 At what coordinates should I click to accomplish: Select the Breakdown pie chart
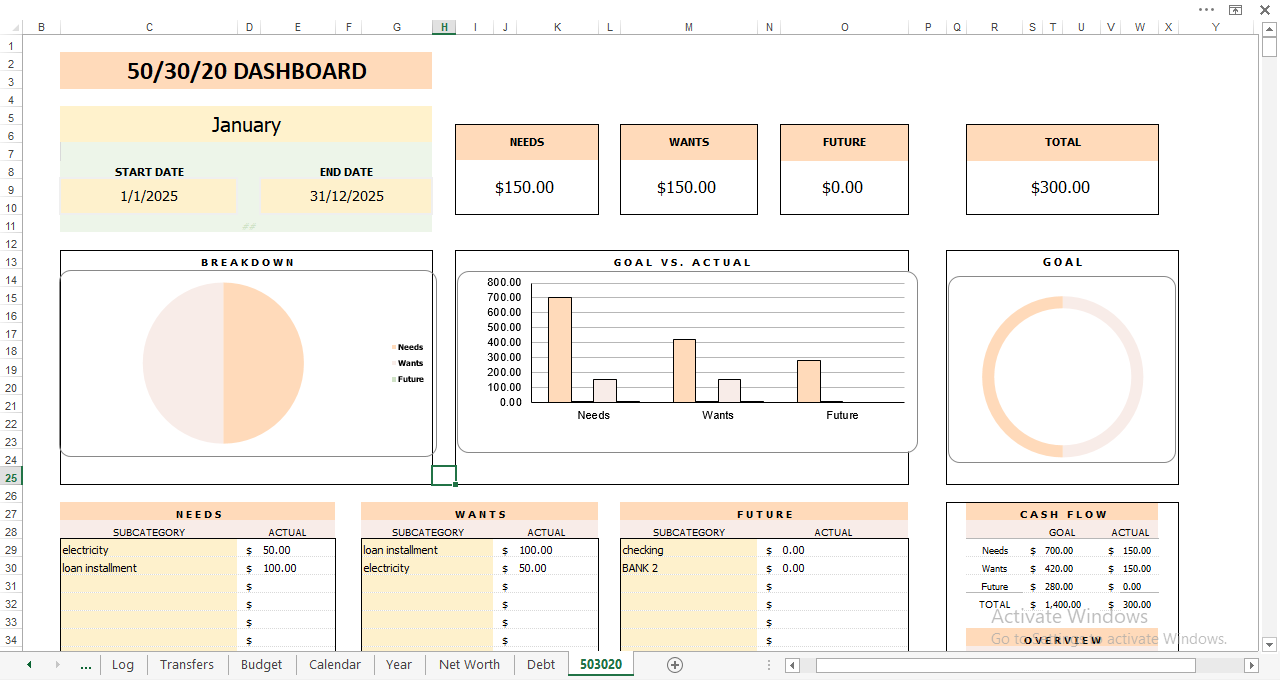(x=222, y=363)
